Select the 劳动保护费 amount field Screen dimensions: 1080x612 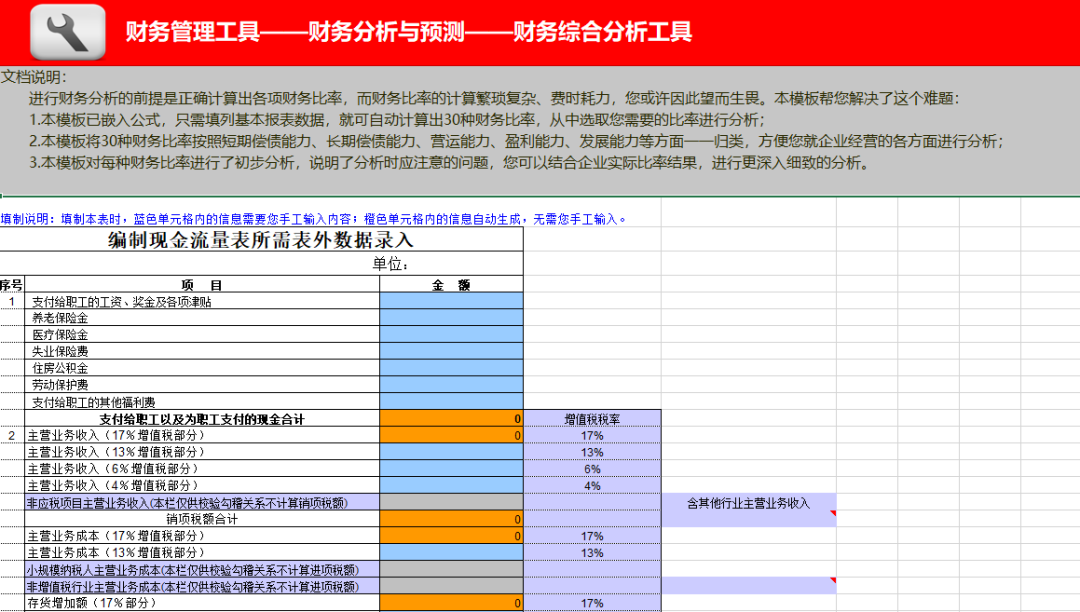pos(450,385)
